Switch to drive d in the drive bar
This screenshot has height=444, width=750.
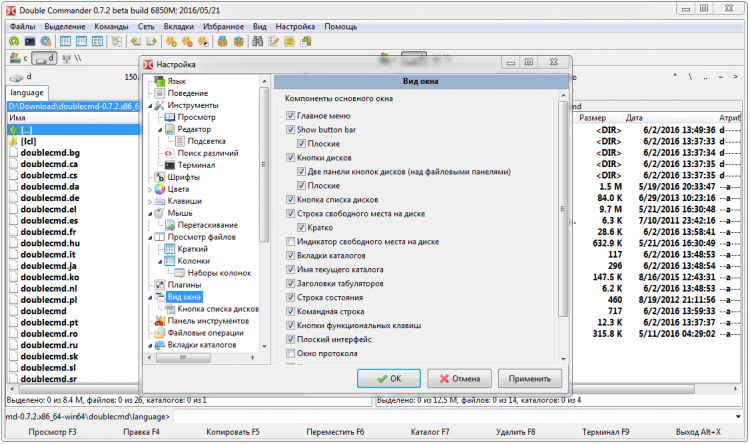[44, 58]
